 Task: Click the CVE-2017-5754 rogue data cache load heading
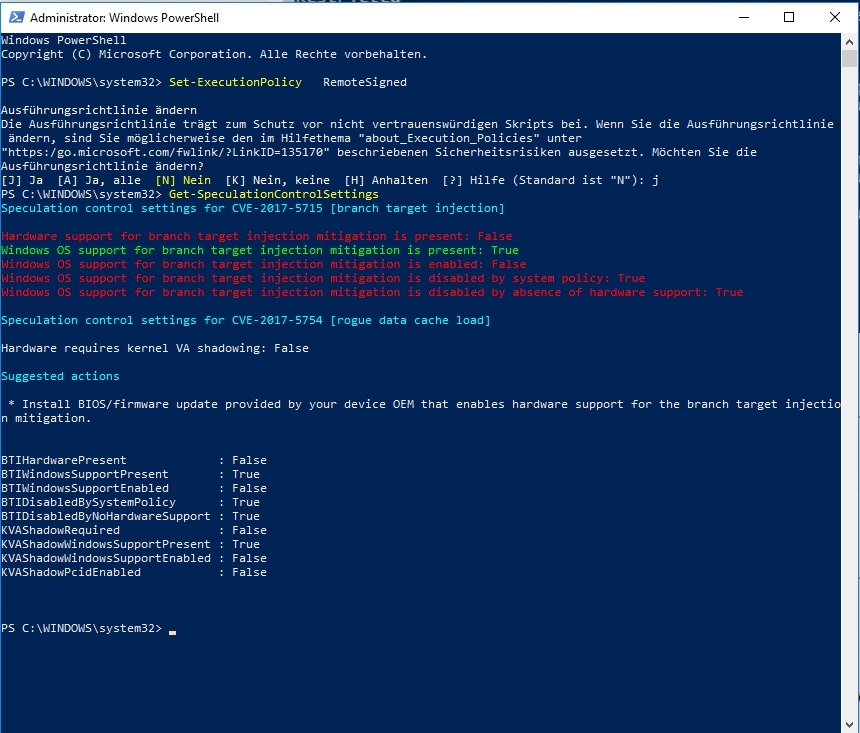(x=246, y=320)
